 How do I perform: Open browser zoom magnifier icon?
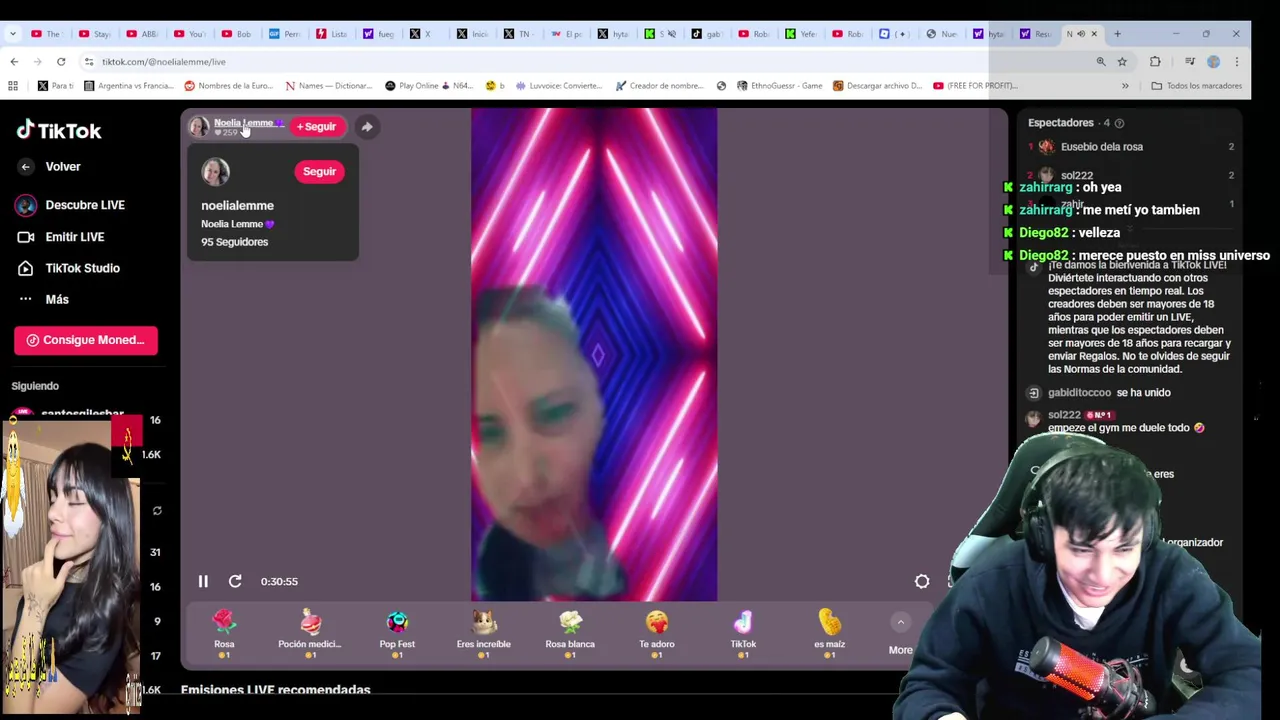(x=1101, y=61)
